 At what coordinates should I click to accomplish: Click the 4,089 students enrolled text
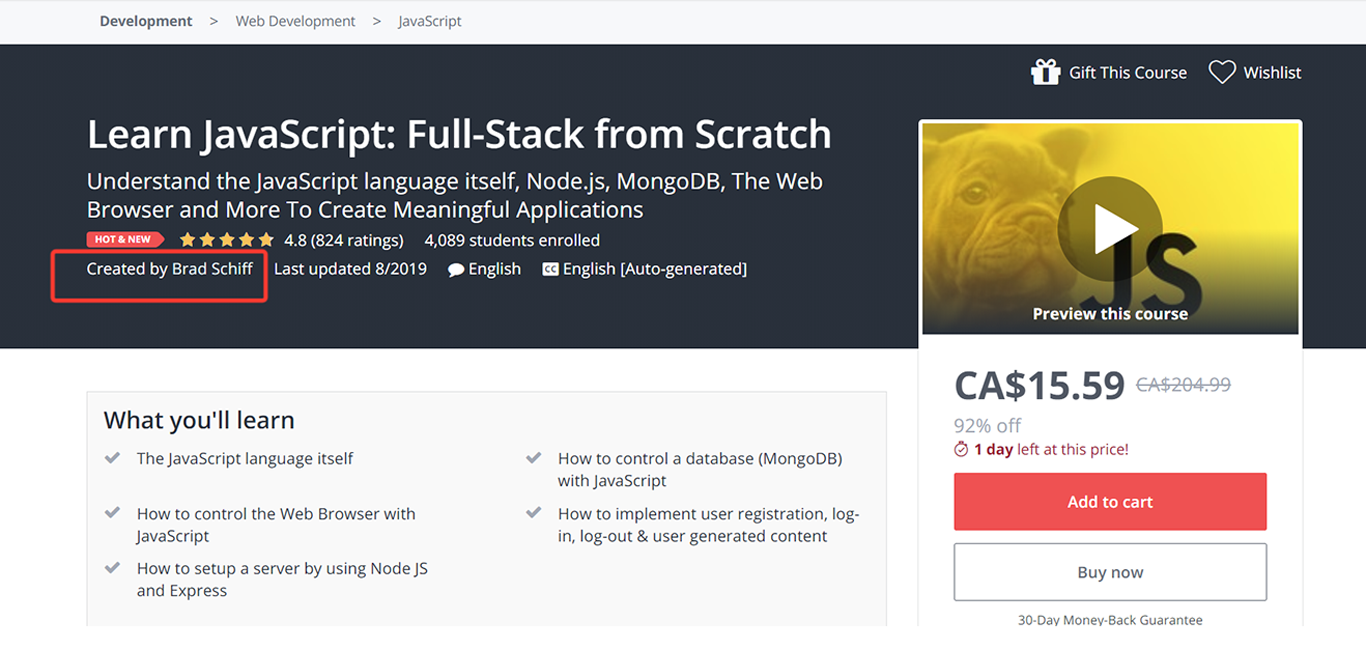point(512,240)
